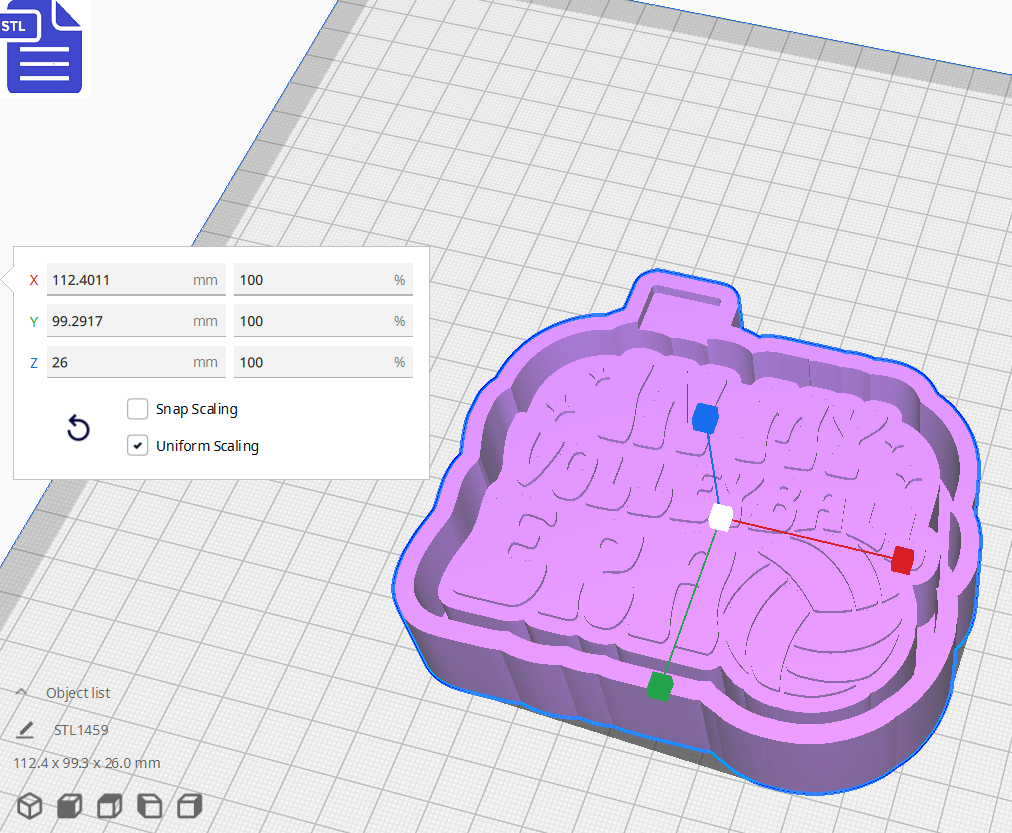Switch to the left side view preset

tap(149, 805)
